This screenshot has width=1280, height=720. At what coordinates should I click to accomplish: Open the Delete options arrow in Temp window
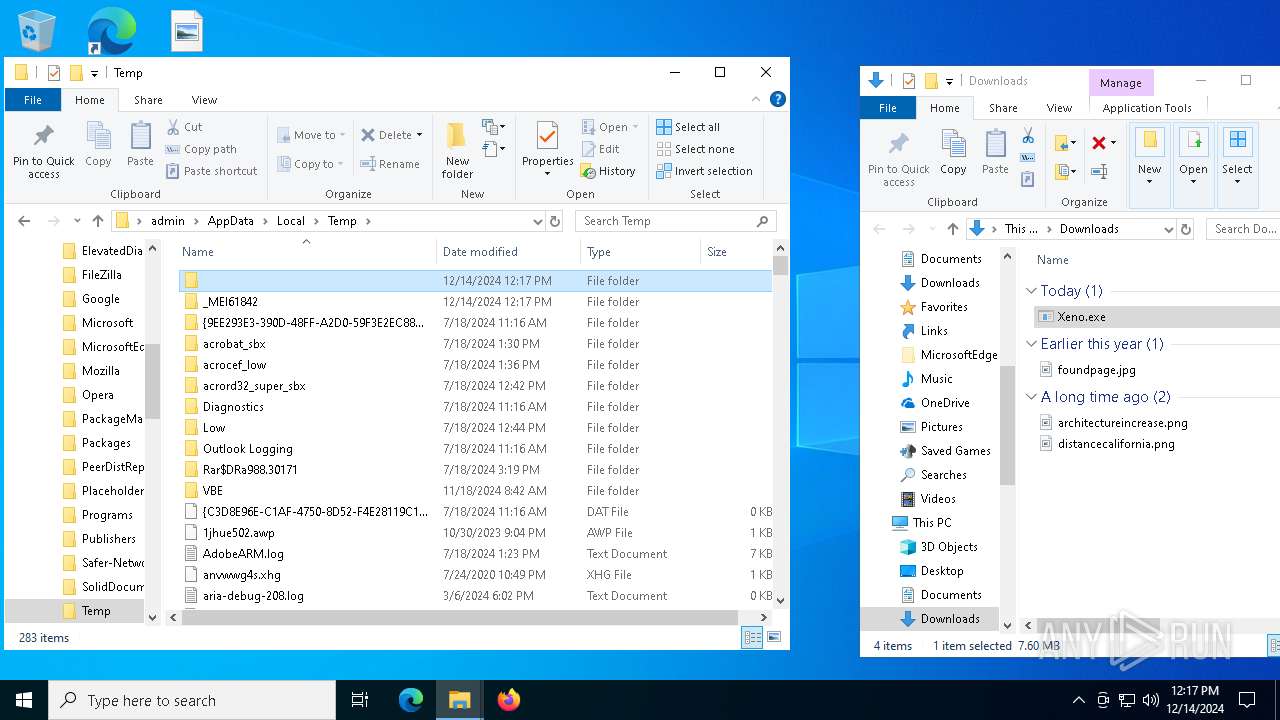click(419, 135)
